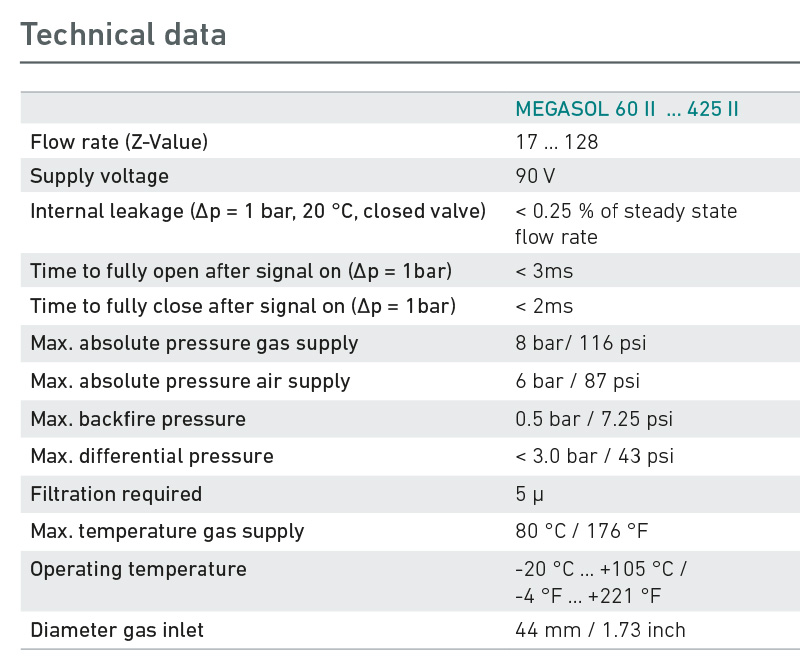Click the "Time to fully open" row label
Image resolution: width=800 pixels, height=663 pixels.
241,271
